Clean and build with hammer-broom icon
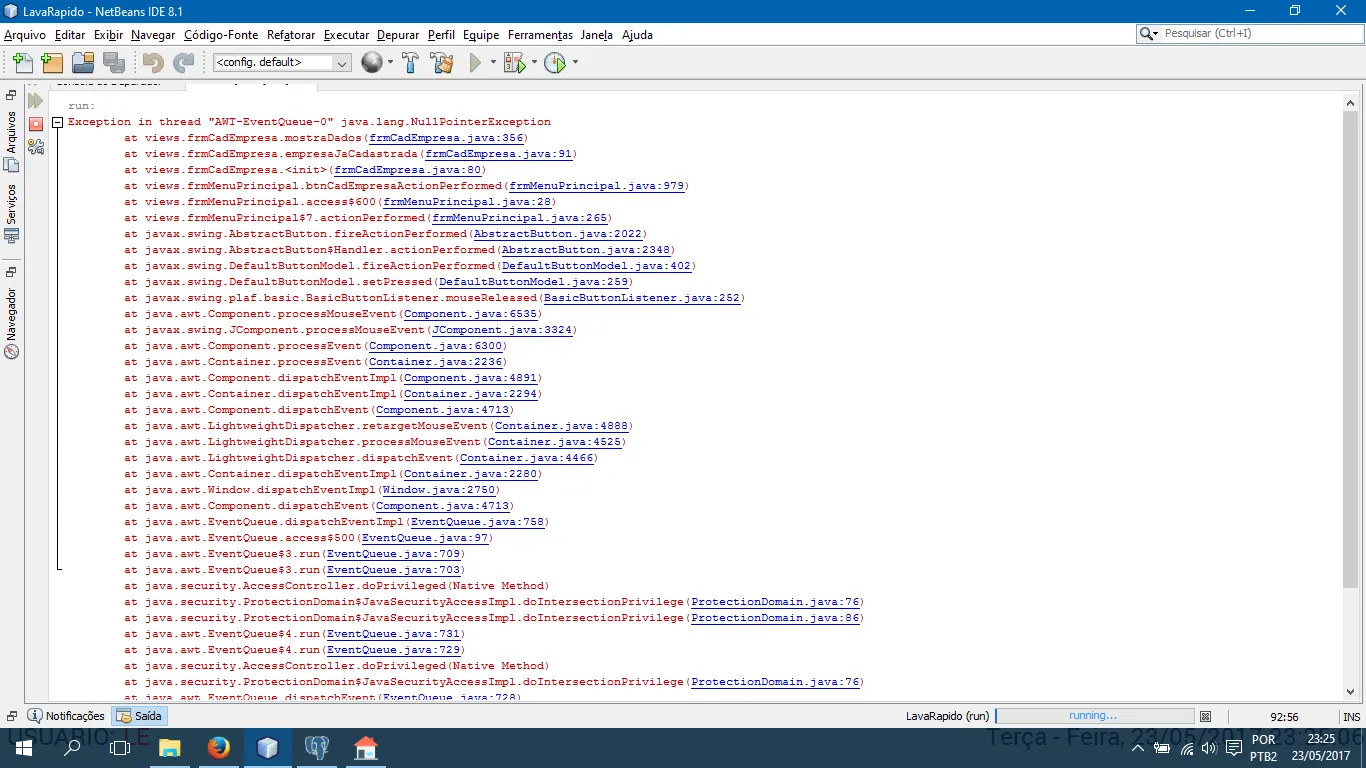 (441, 63)
